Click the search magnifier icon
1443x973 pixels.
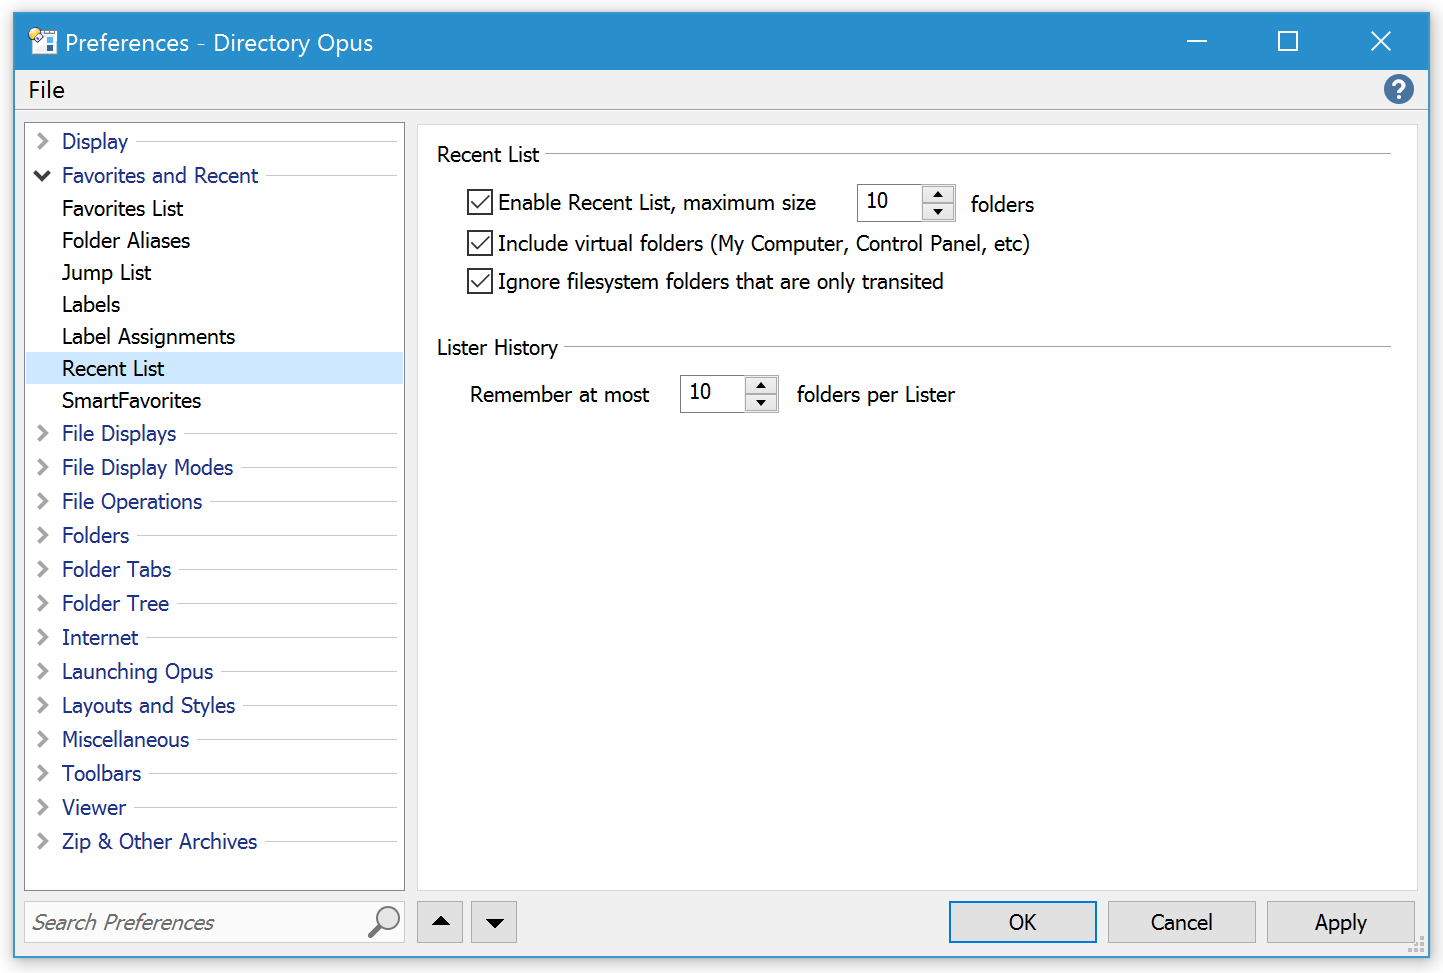click(384, 921)
